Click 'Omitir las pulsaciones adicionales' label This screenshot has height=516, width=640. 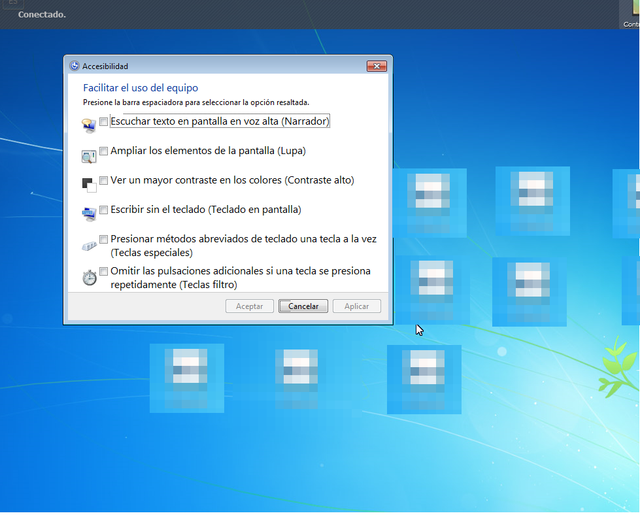240,278
